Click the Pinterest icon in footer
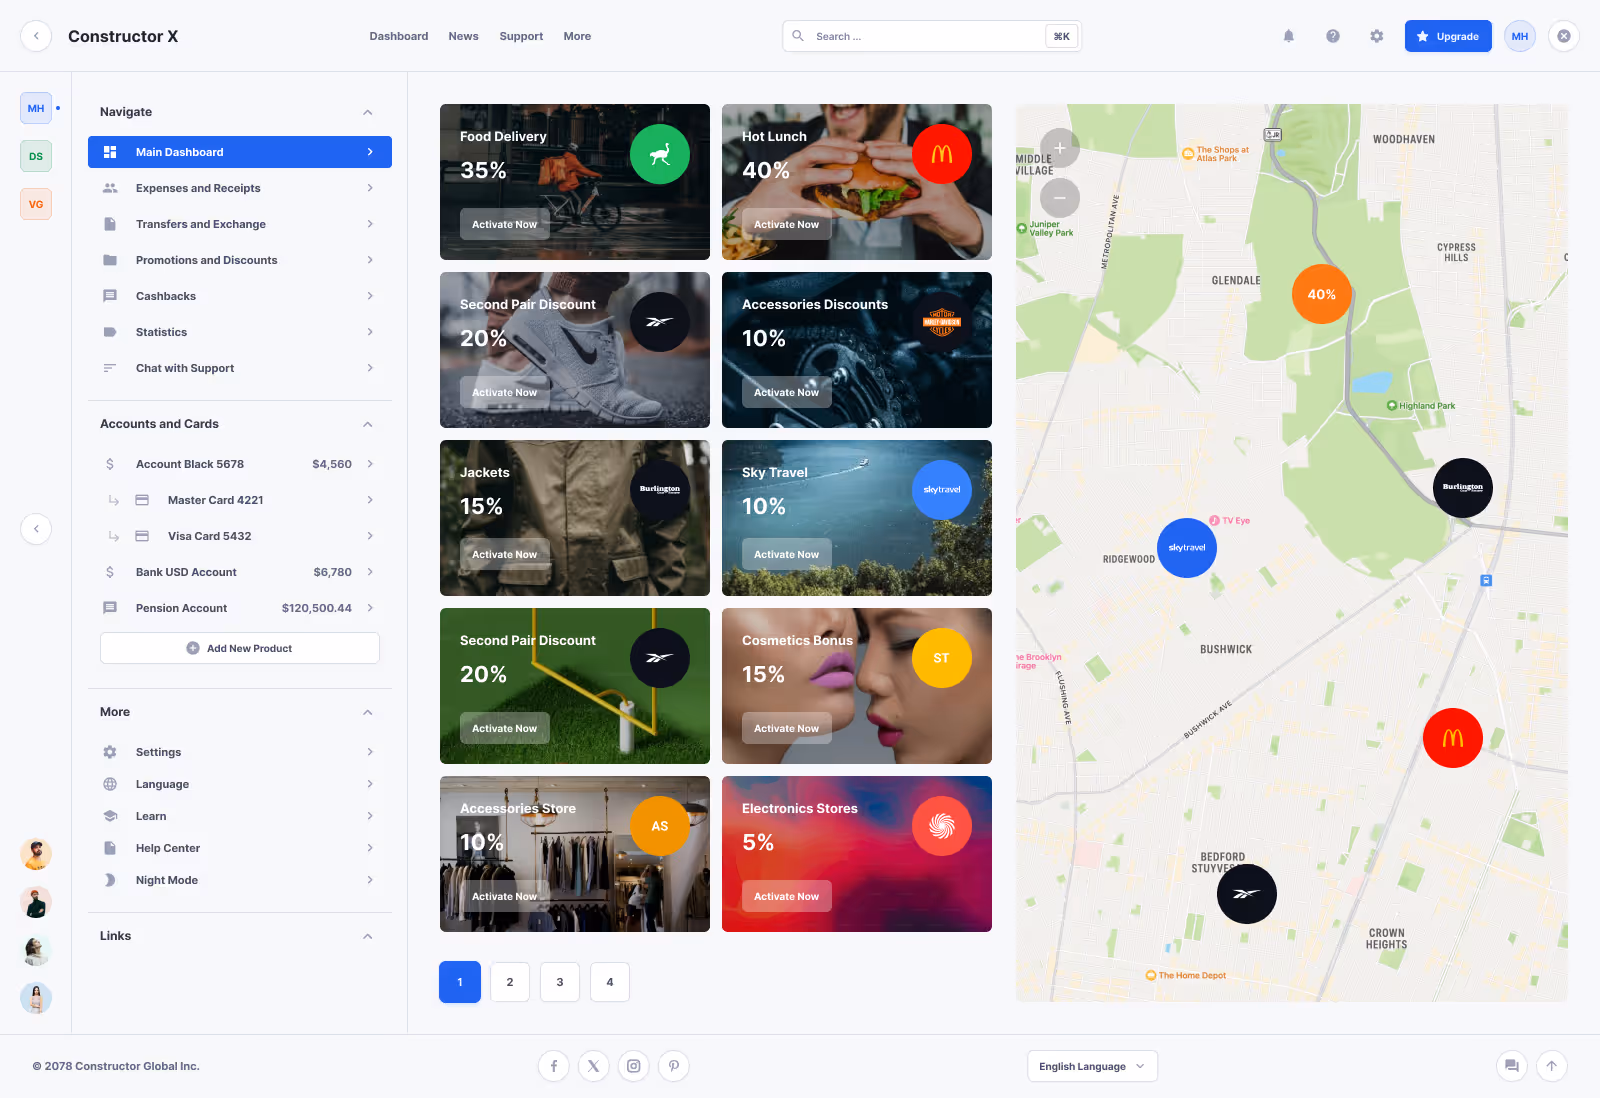The image size is (1600, 1098). pyautogui.click(x=674, y=1066)
